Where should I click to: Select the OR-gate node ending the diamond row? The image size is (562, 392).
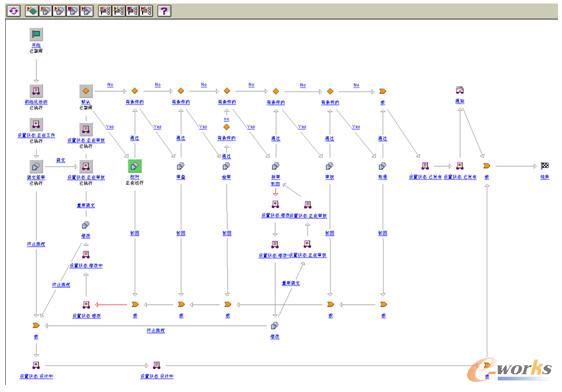(x=382, y=91)
